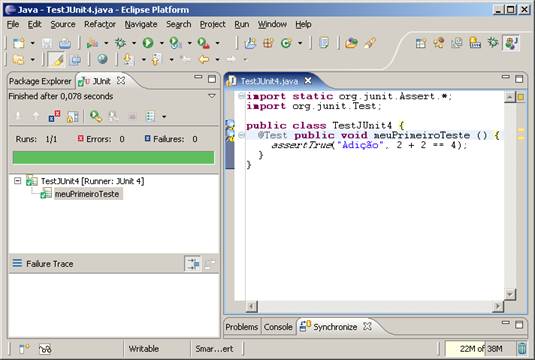Image resolution: width=535 pixels, height=360 pixels.
Task: Open the Run dropdown arrow
Action: tap(162, 43)
